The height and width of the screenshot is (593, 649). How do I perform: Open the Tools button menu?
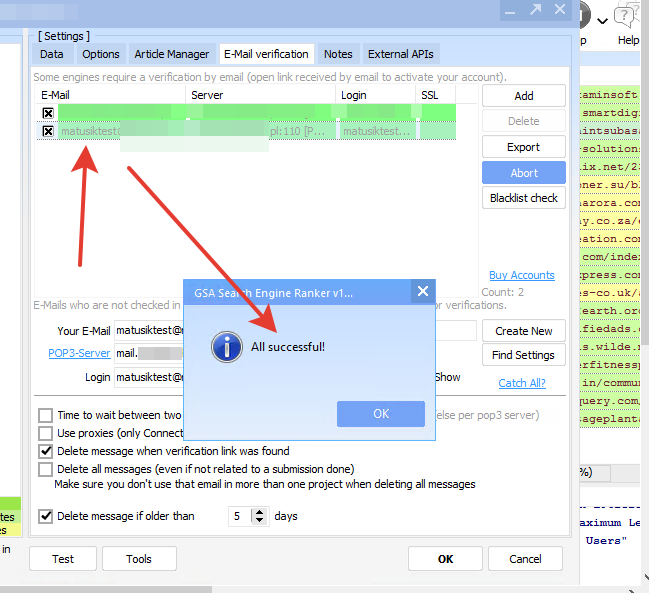pyautogui.click(x=139, y=559)
